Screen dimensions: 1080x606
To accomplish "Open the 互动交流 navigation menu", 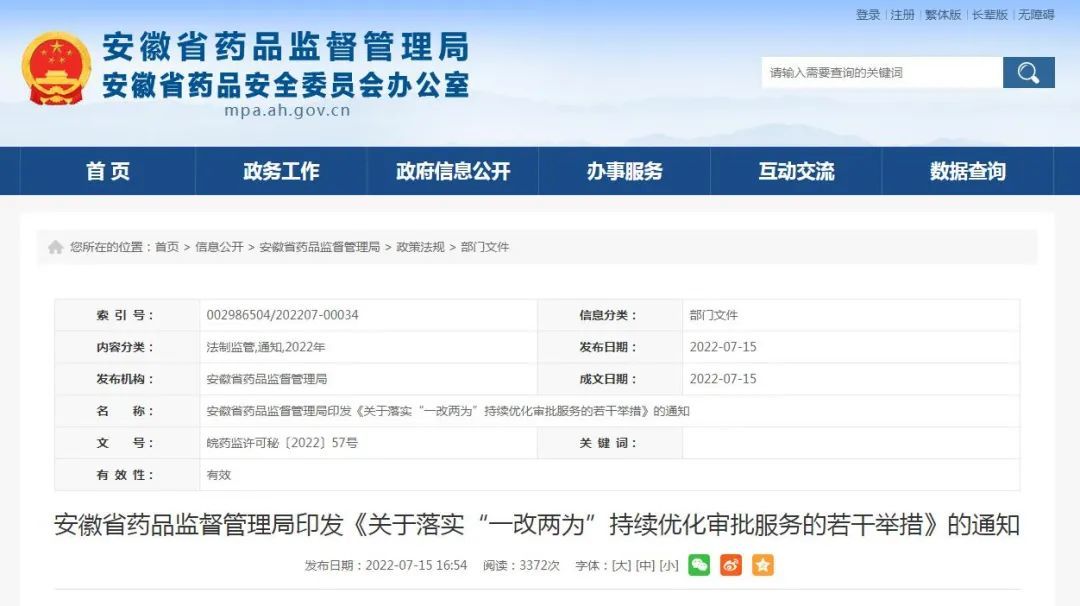I will click(x=795, y=171).
